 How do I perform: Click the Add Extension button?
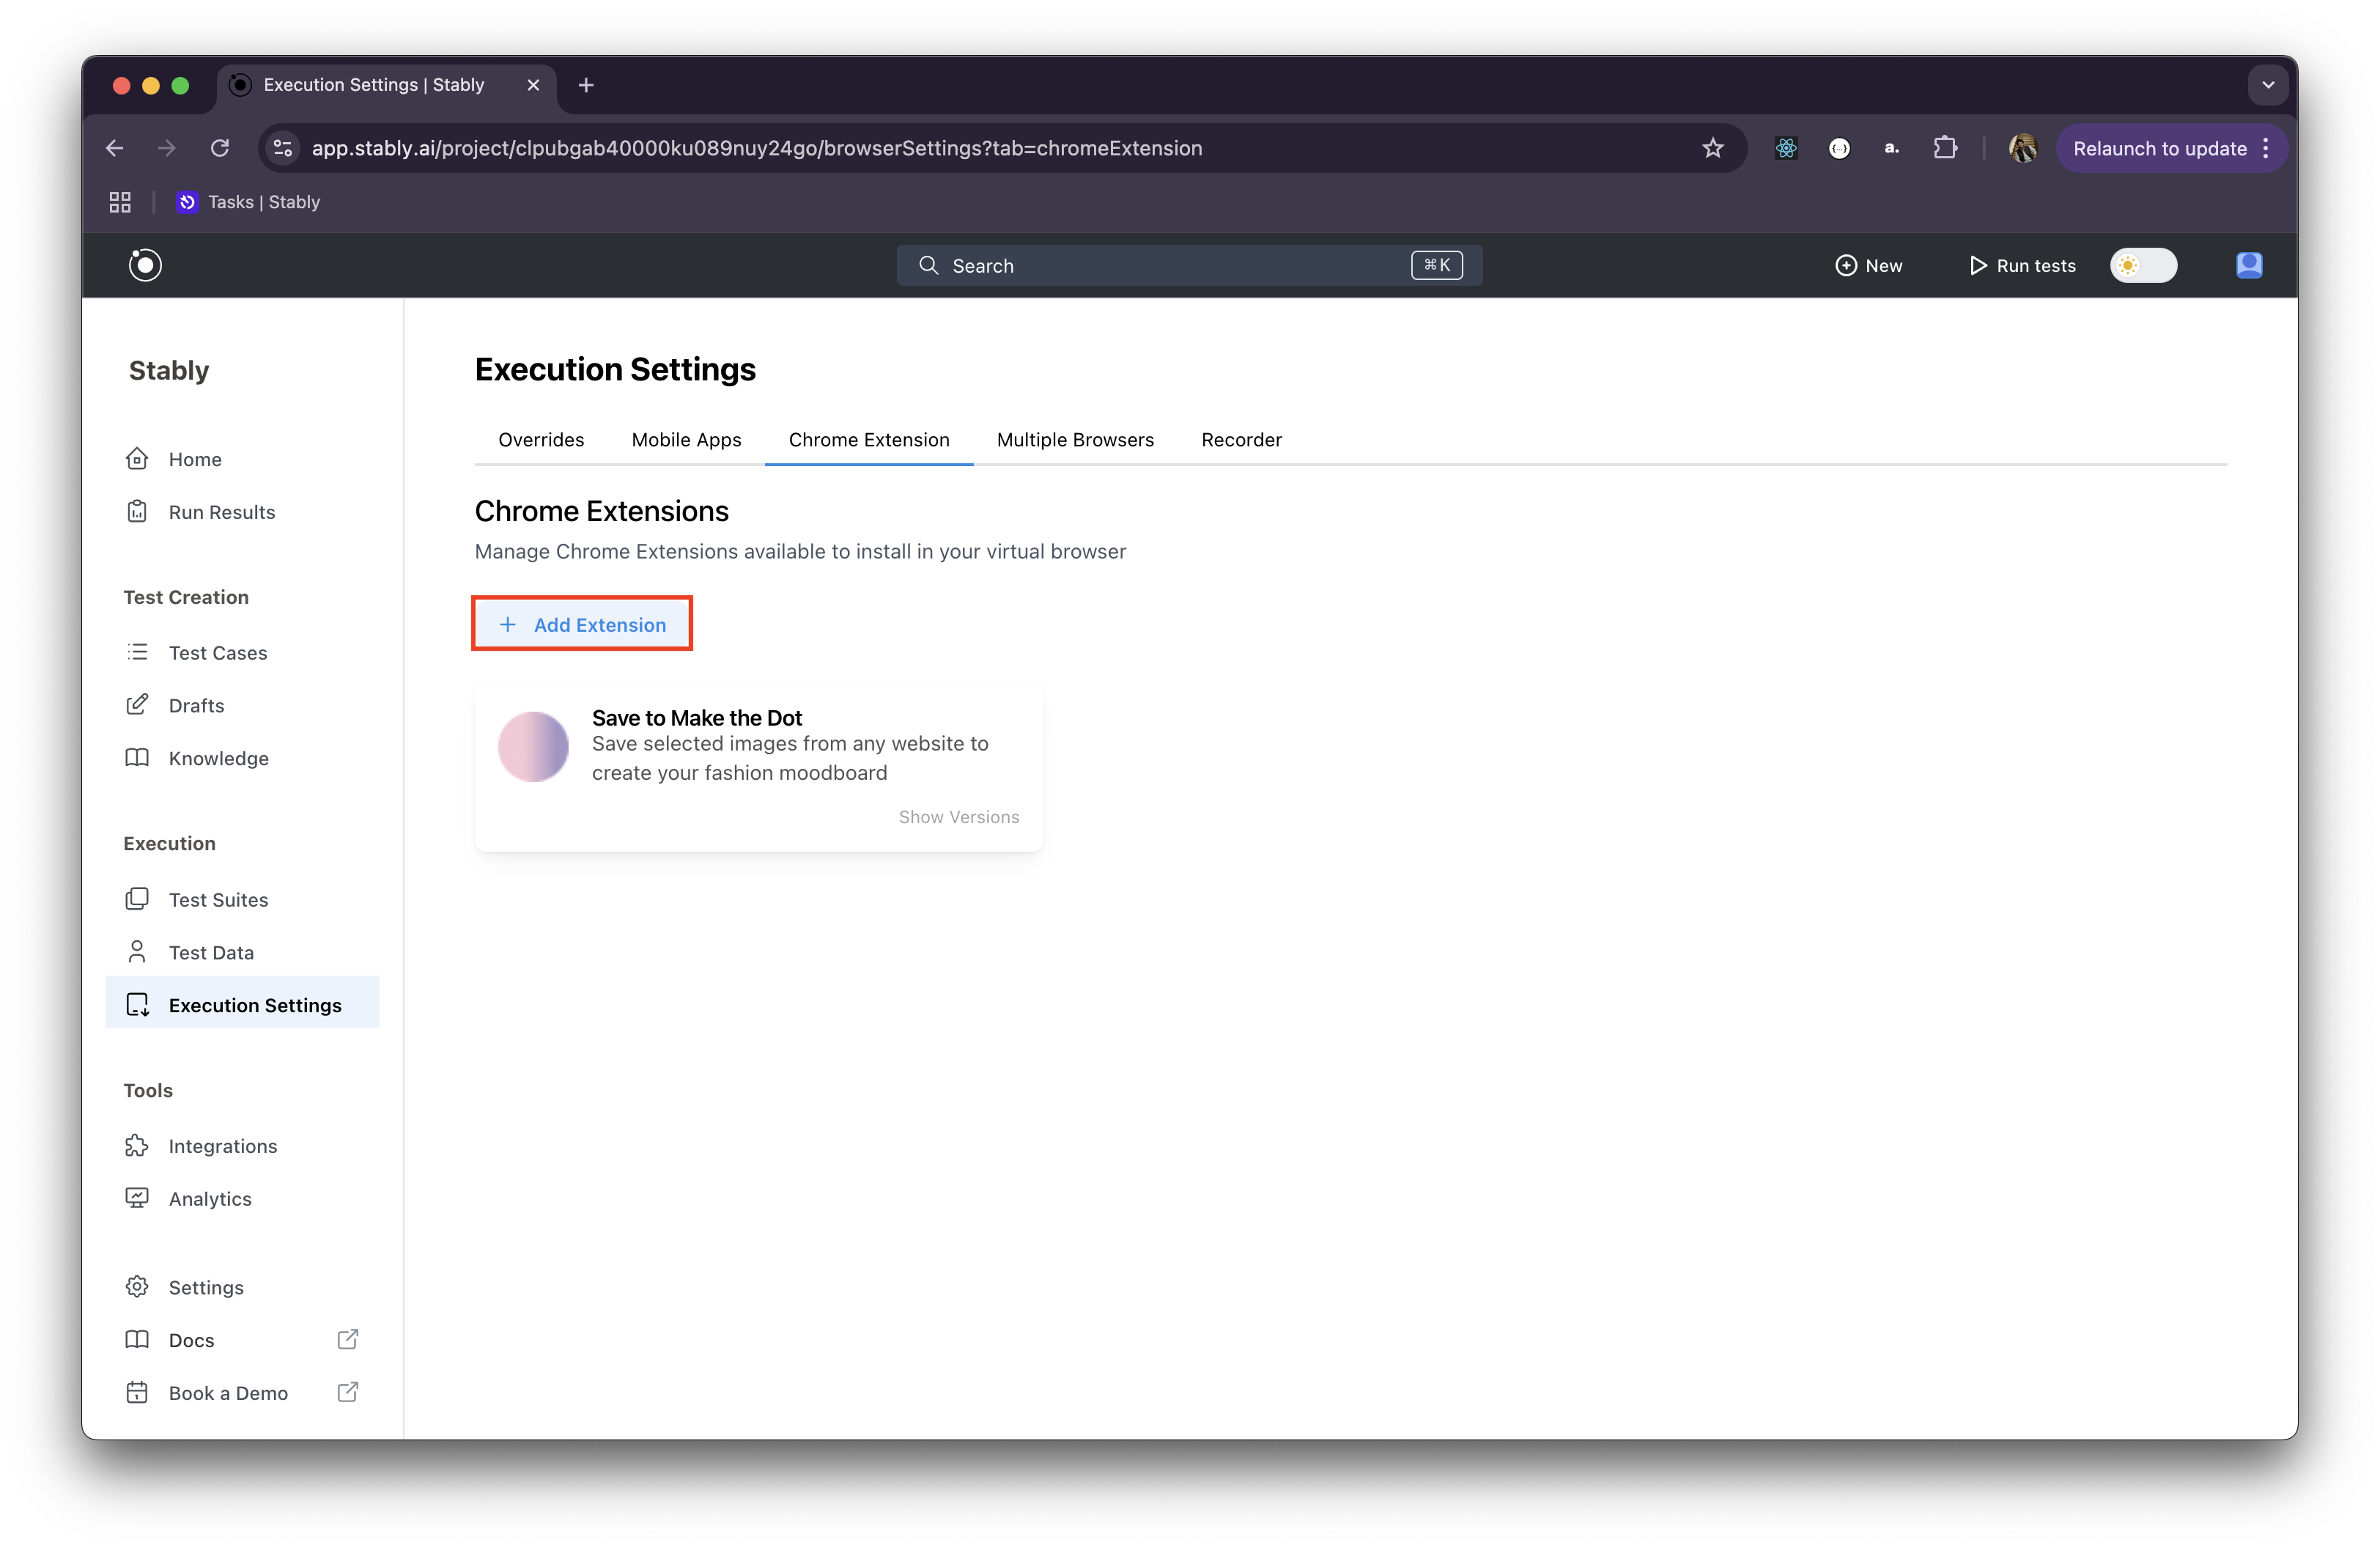[582, 625]
